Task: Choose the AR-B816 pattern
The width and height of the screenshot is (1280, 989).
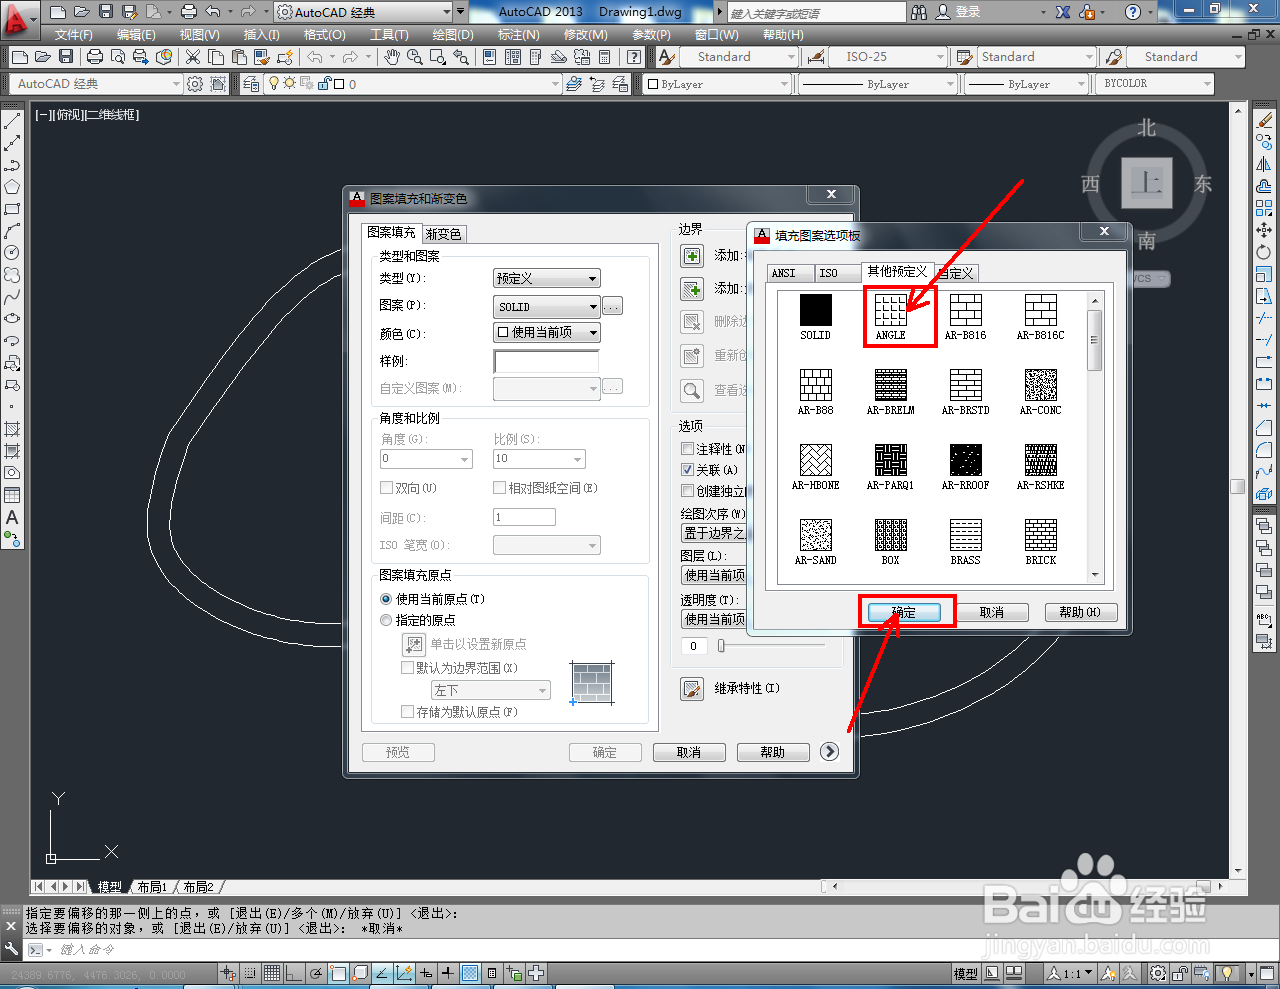Action: [965, 310]
